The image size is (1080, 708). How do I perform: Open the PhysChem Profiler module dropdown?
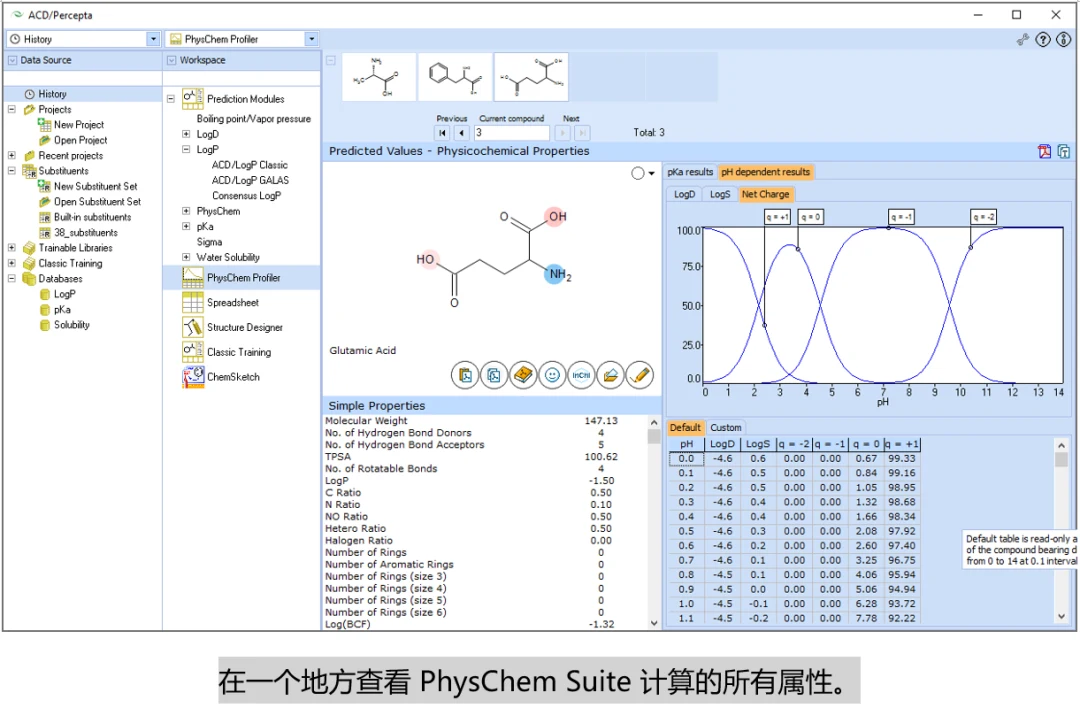pyautogui.click(x=311, y=39)
